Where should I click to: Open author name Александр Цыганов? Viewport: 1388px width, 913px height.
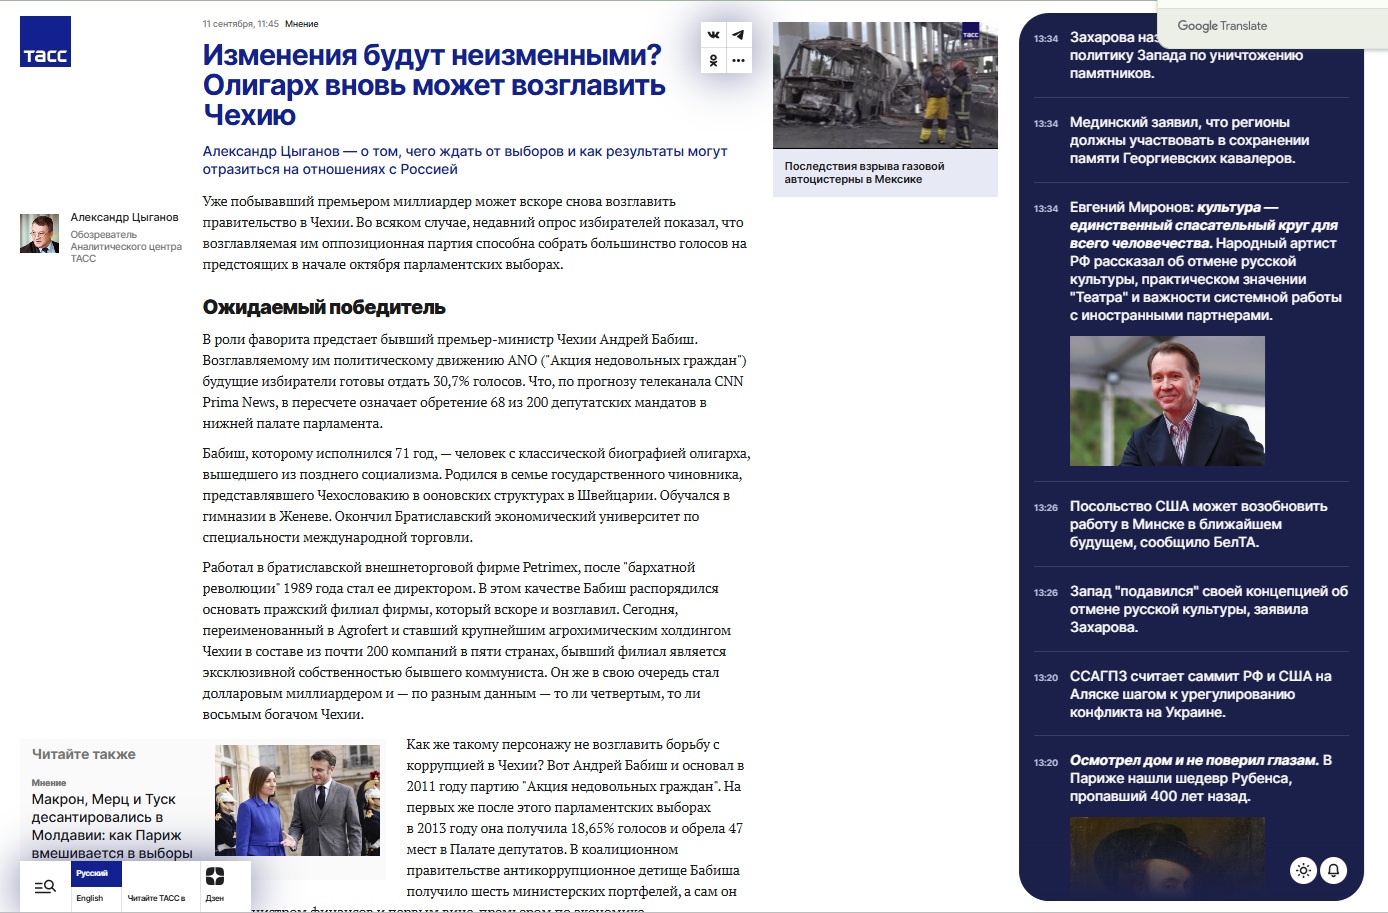(124, 217)
